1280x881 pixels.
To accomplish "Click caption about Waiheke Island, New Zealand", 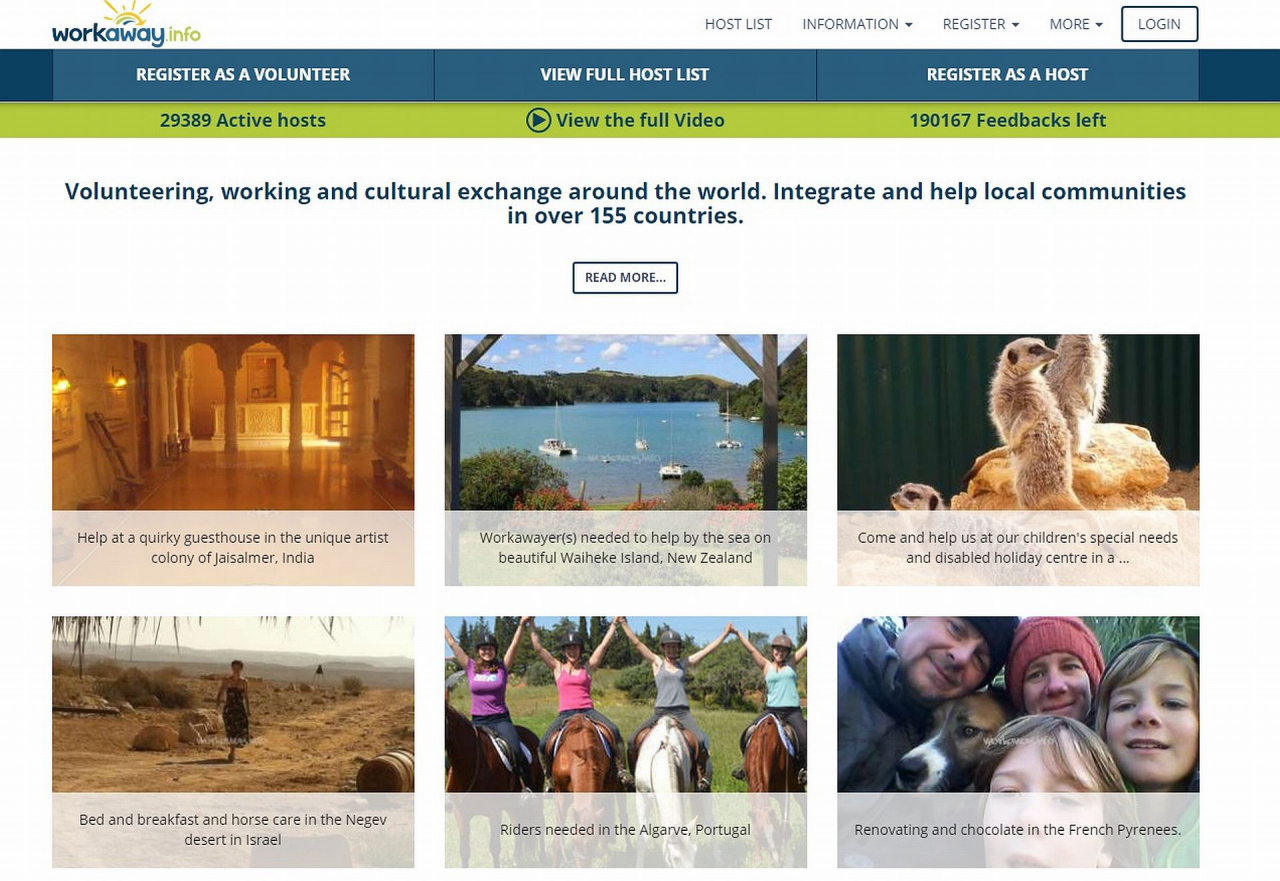I will [x=625, y=548].
